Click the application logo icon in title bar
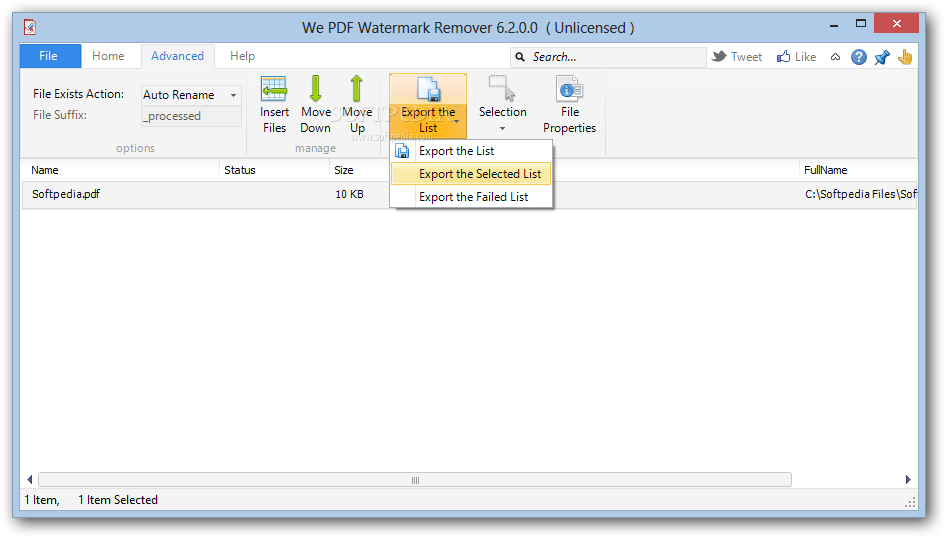This screenshot has width=946, height=538. coord(30,27)
